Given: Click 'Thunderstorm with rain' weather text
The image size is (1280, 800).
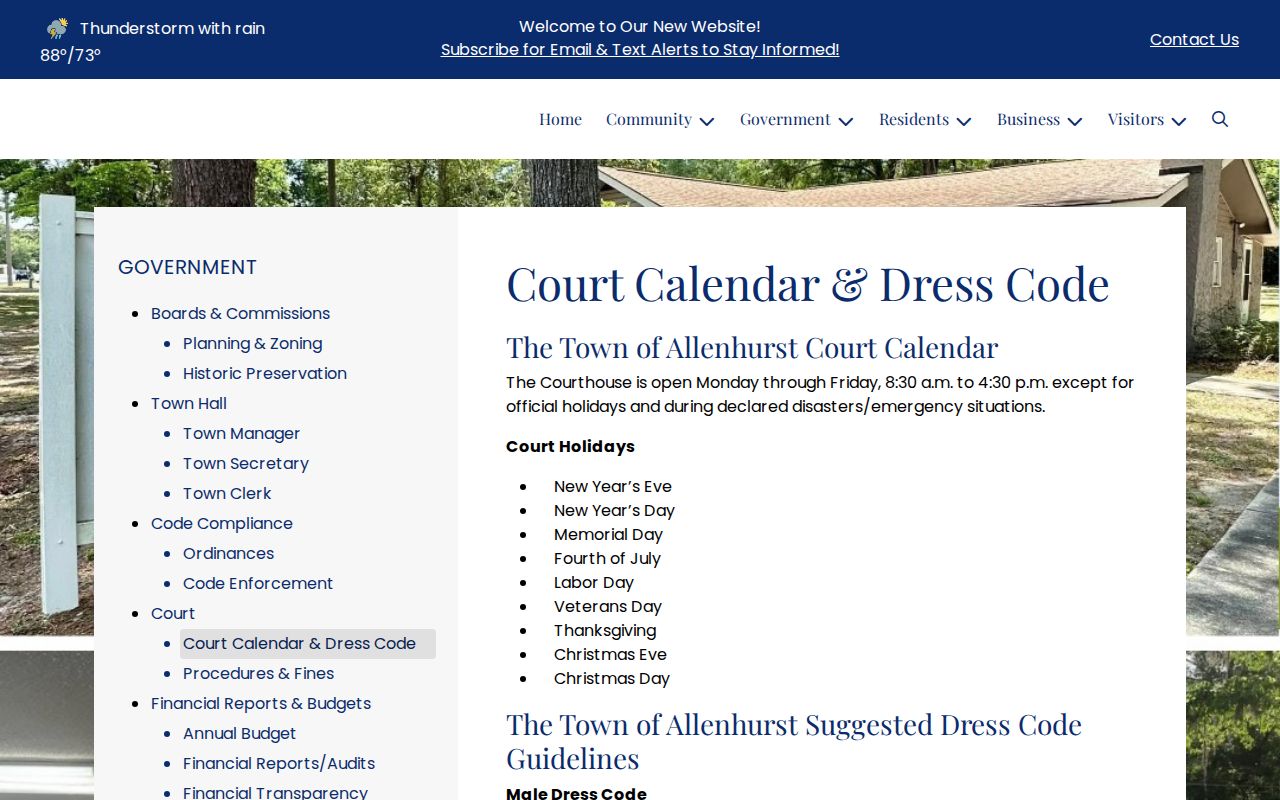Looking at the screenshot, I should 172,28.
